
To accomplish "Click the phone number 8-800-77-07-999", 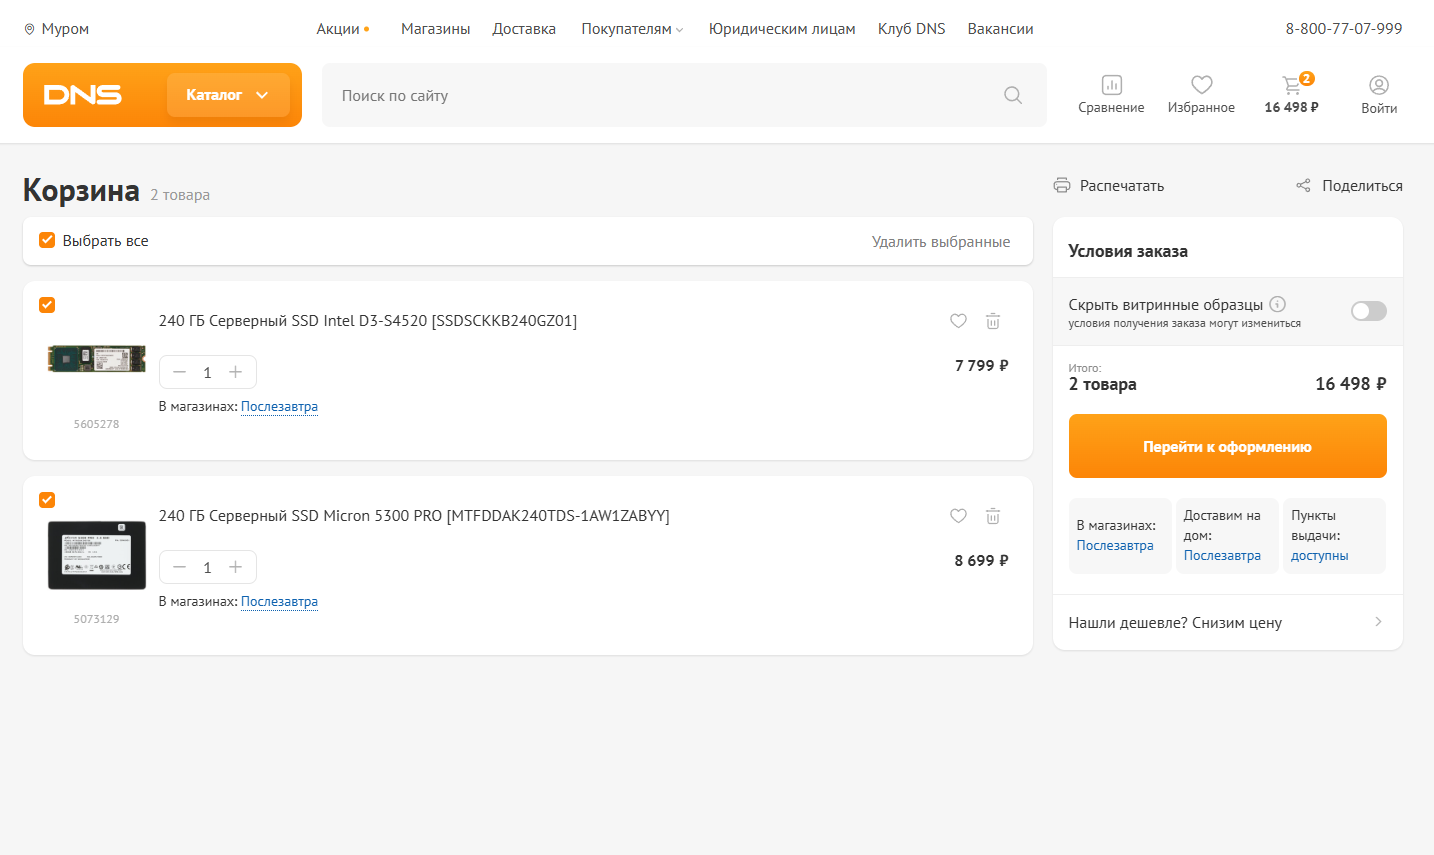I will (x=1344, y=29).
